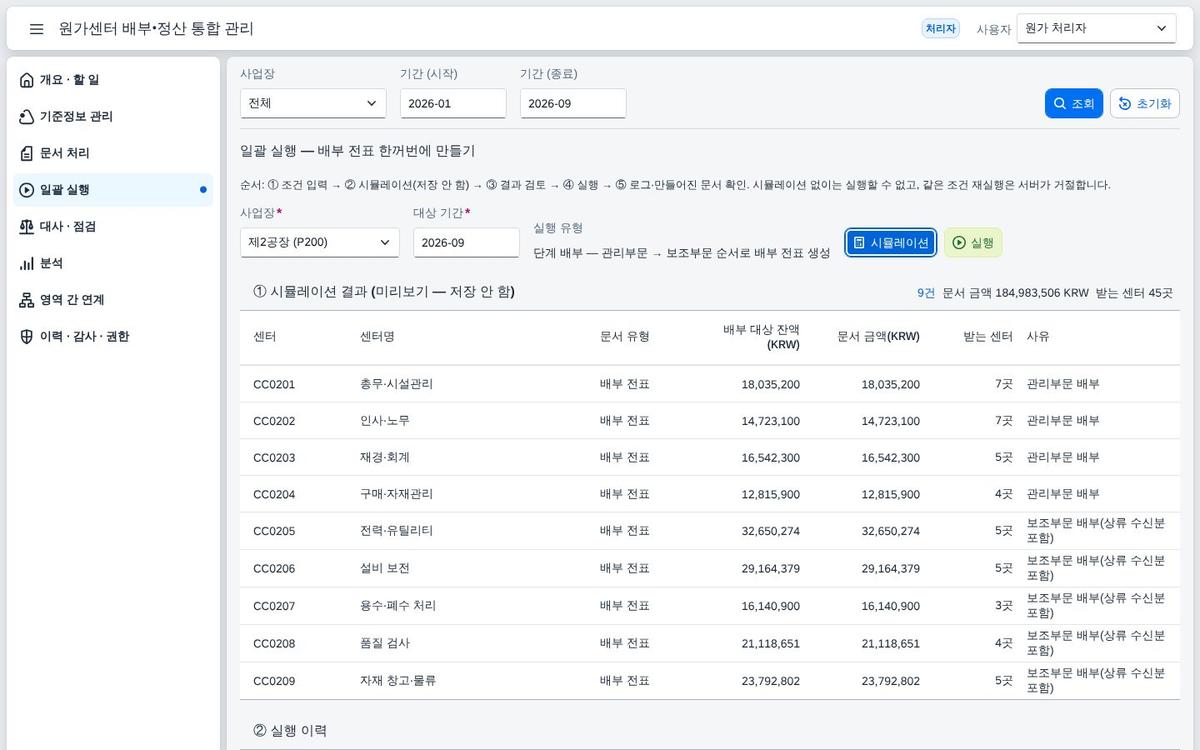Screen dimensions: 1200x750
Task: Click the ② 실행 이력 section heading
Action: click(x=290, y=731)
